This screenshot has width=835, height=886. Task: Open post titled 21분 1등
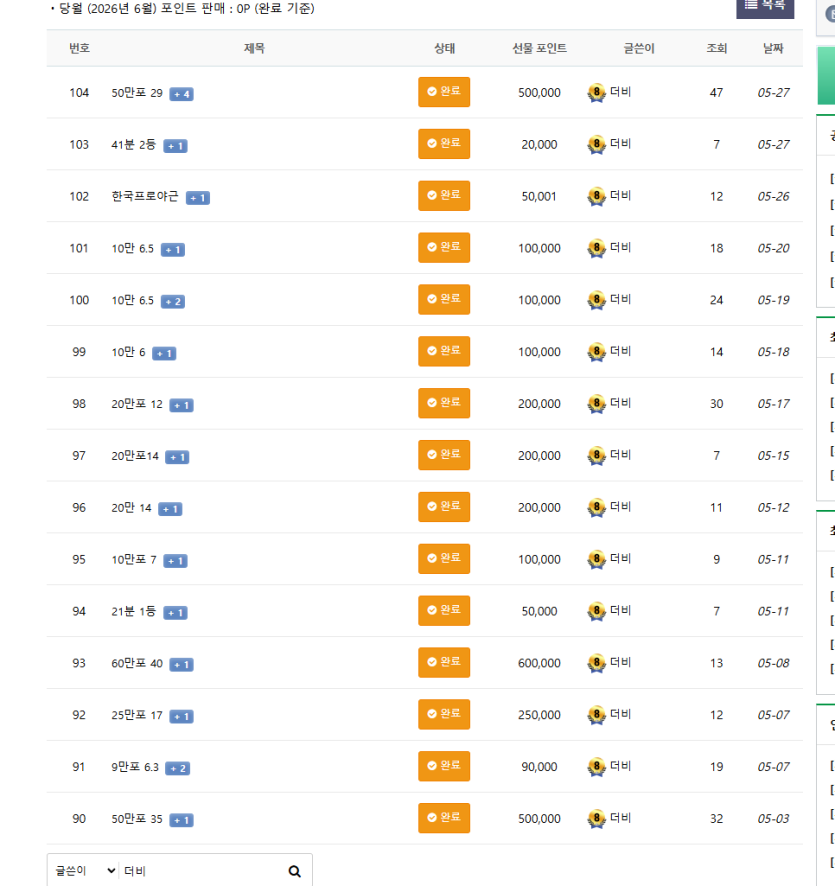click(133, 611)
